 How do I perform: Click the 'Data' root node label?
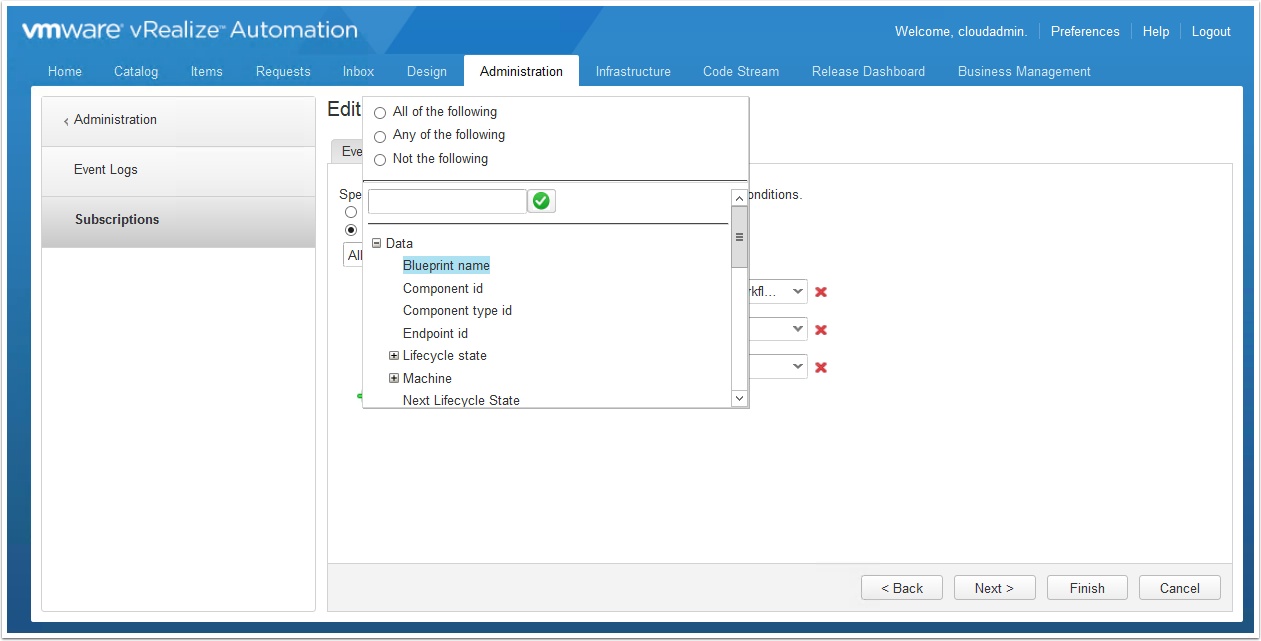399,243
